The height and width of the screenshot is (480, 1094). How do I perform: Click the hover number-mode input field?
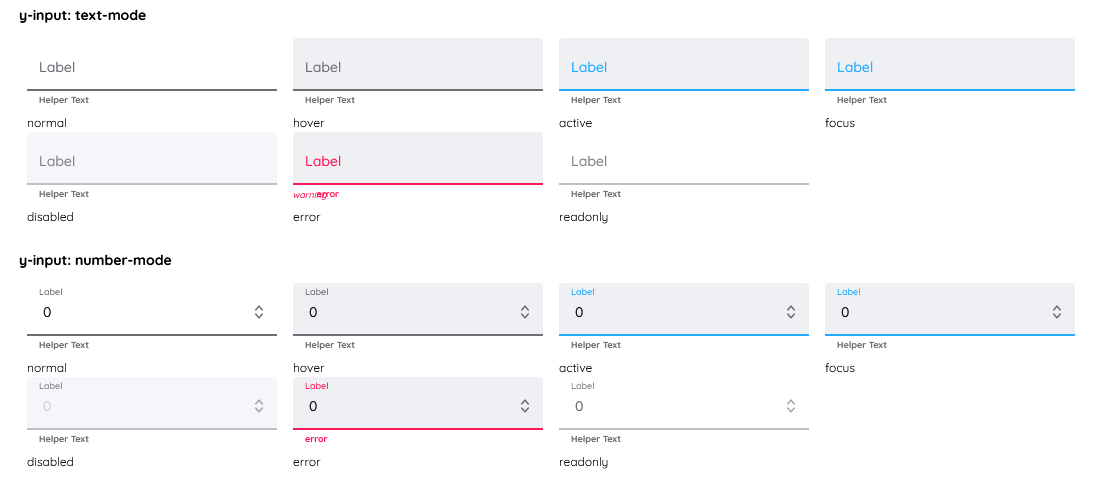pyautogui.click(x=406, y=312)
